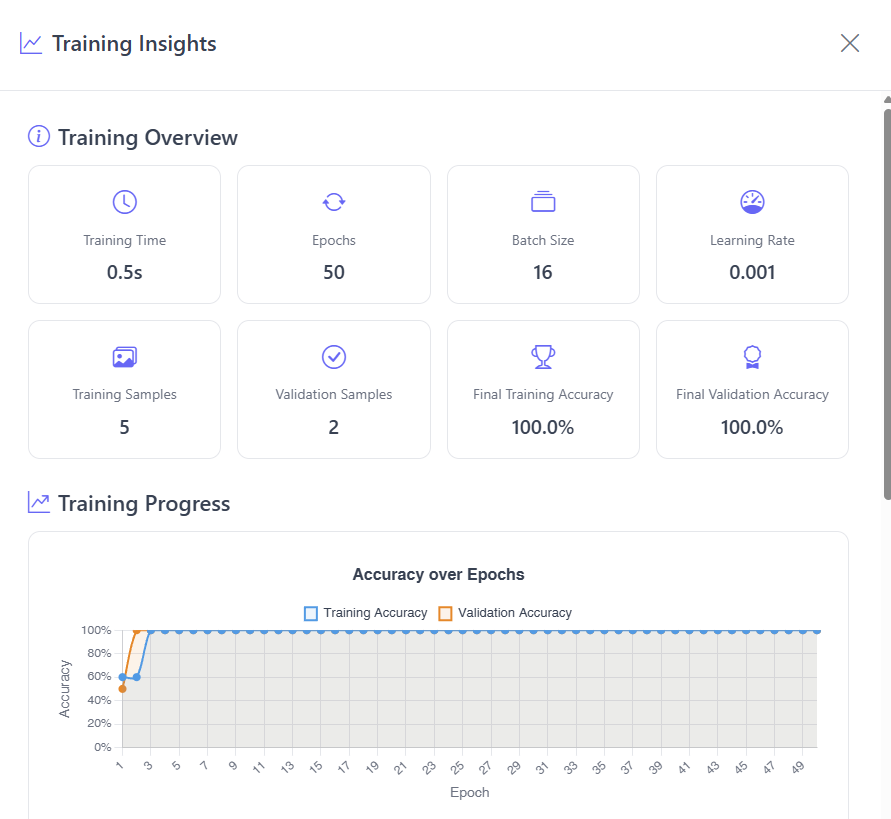Click the Accuracy over Epochs chart title

point(439,575)
